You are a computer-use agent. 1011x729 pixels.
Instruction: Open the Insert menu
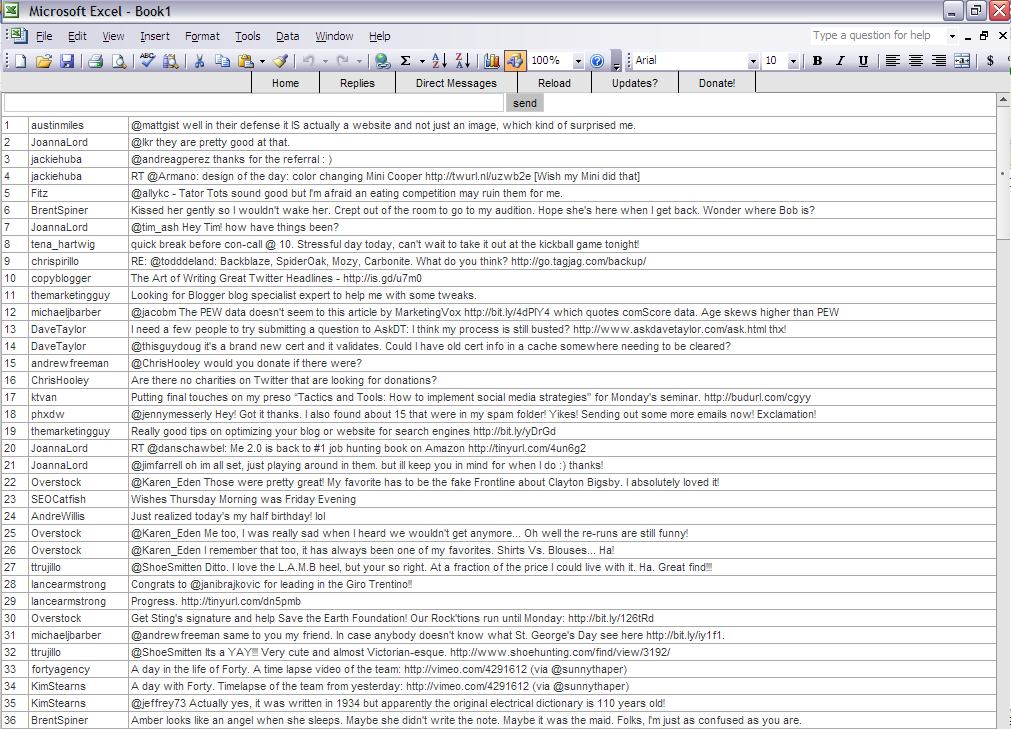click(155, 36)
